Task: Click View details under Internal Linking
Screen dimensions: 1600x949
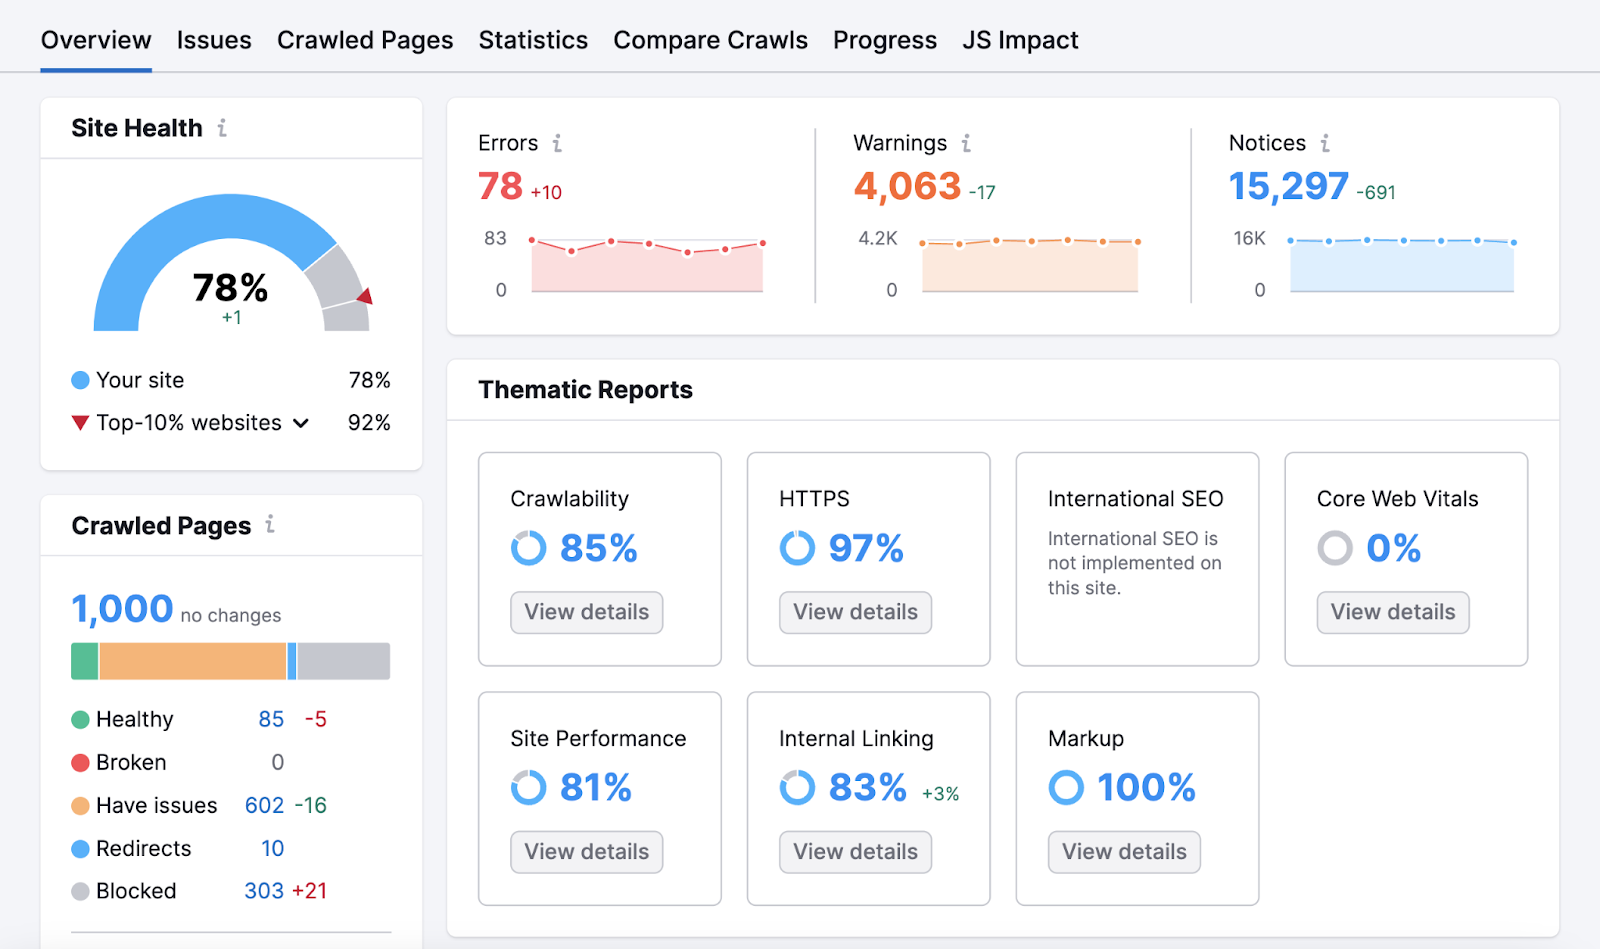Action: [855, 851]
